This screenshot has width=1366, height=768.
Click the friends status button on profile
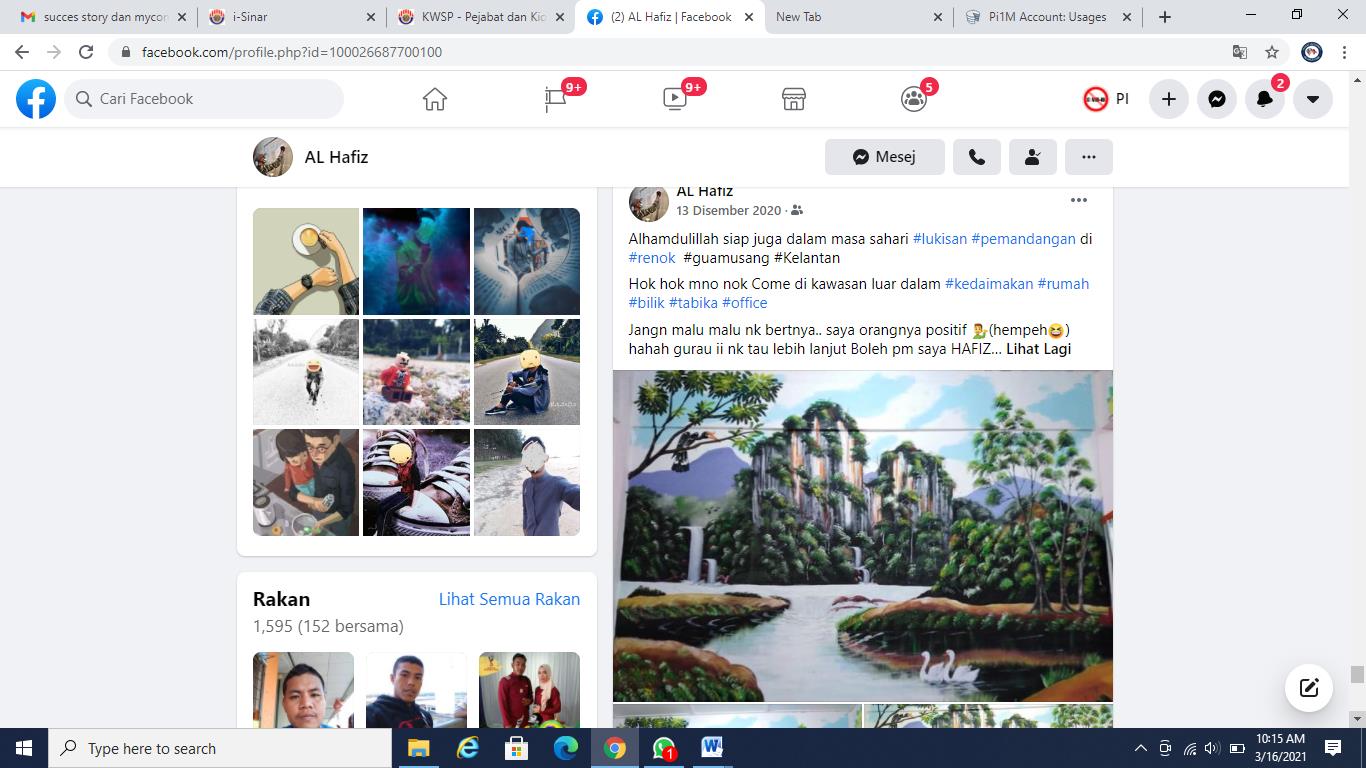coord(1033,157)
